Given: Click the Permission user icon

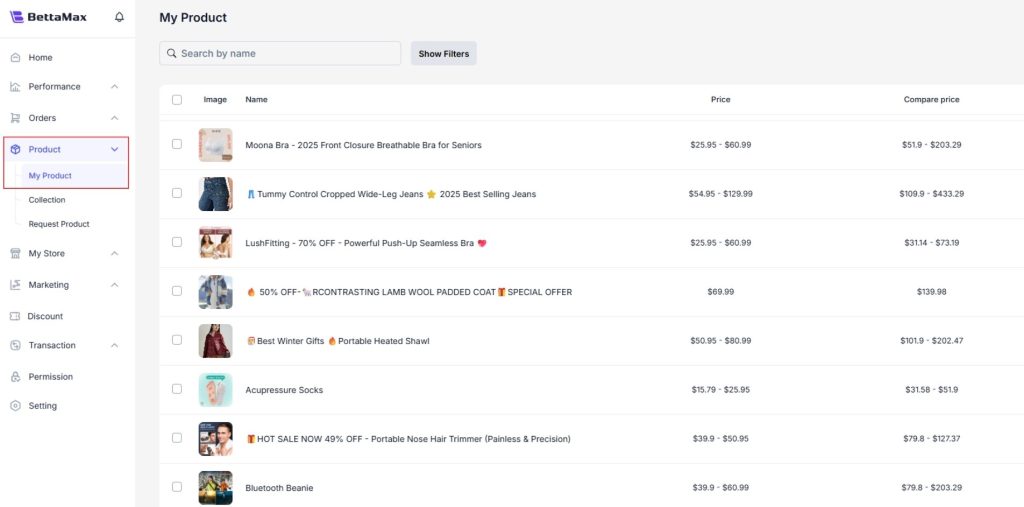Looking at the screenshot, I should pyautogui.click(x=15, y=377).
